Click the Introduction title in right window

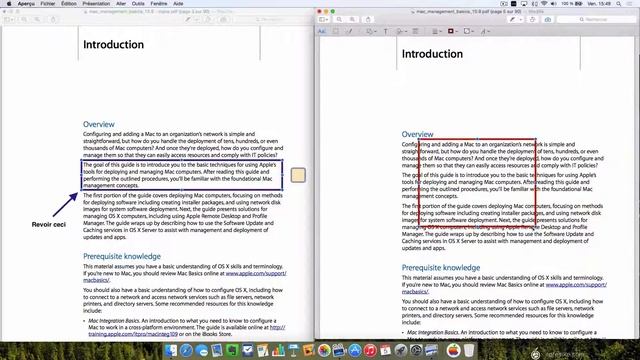click(x=432, y=54)
